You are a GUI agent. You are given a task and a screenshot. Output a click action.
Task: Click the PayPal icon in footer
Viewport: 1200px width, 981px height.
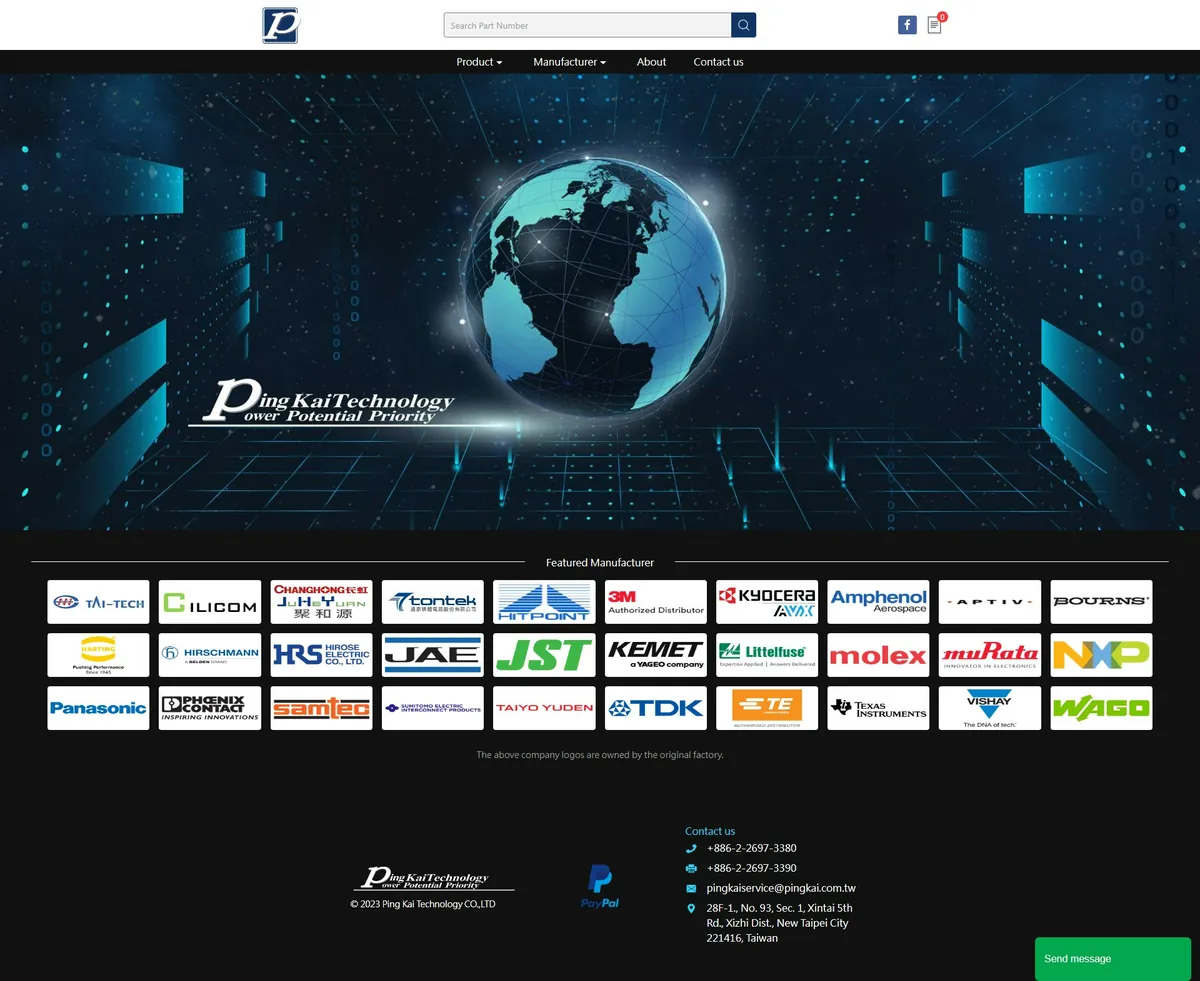600,886
